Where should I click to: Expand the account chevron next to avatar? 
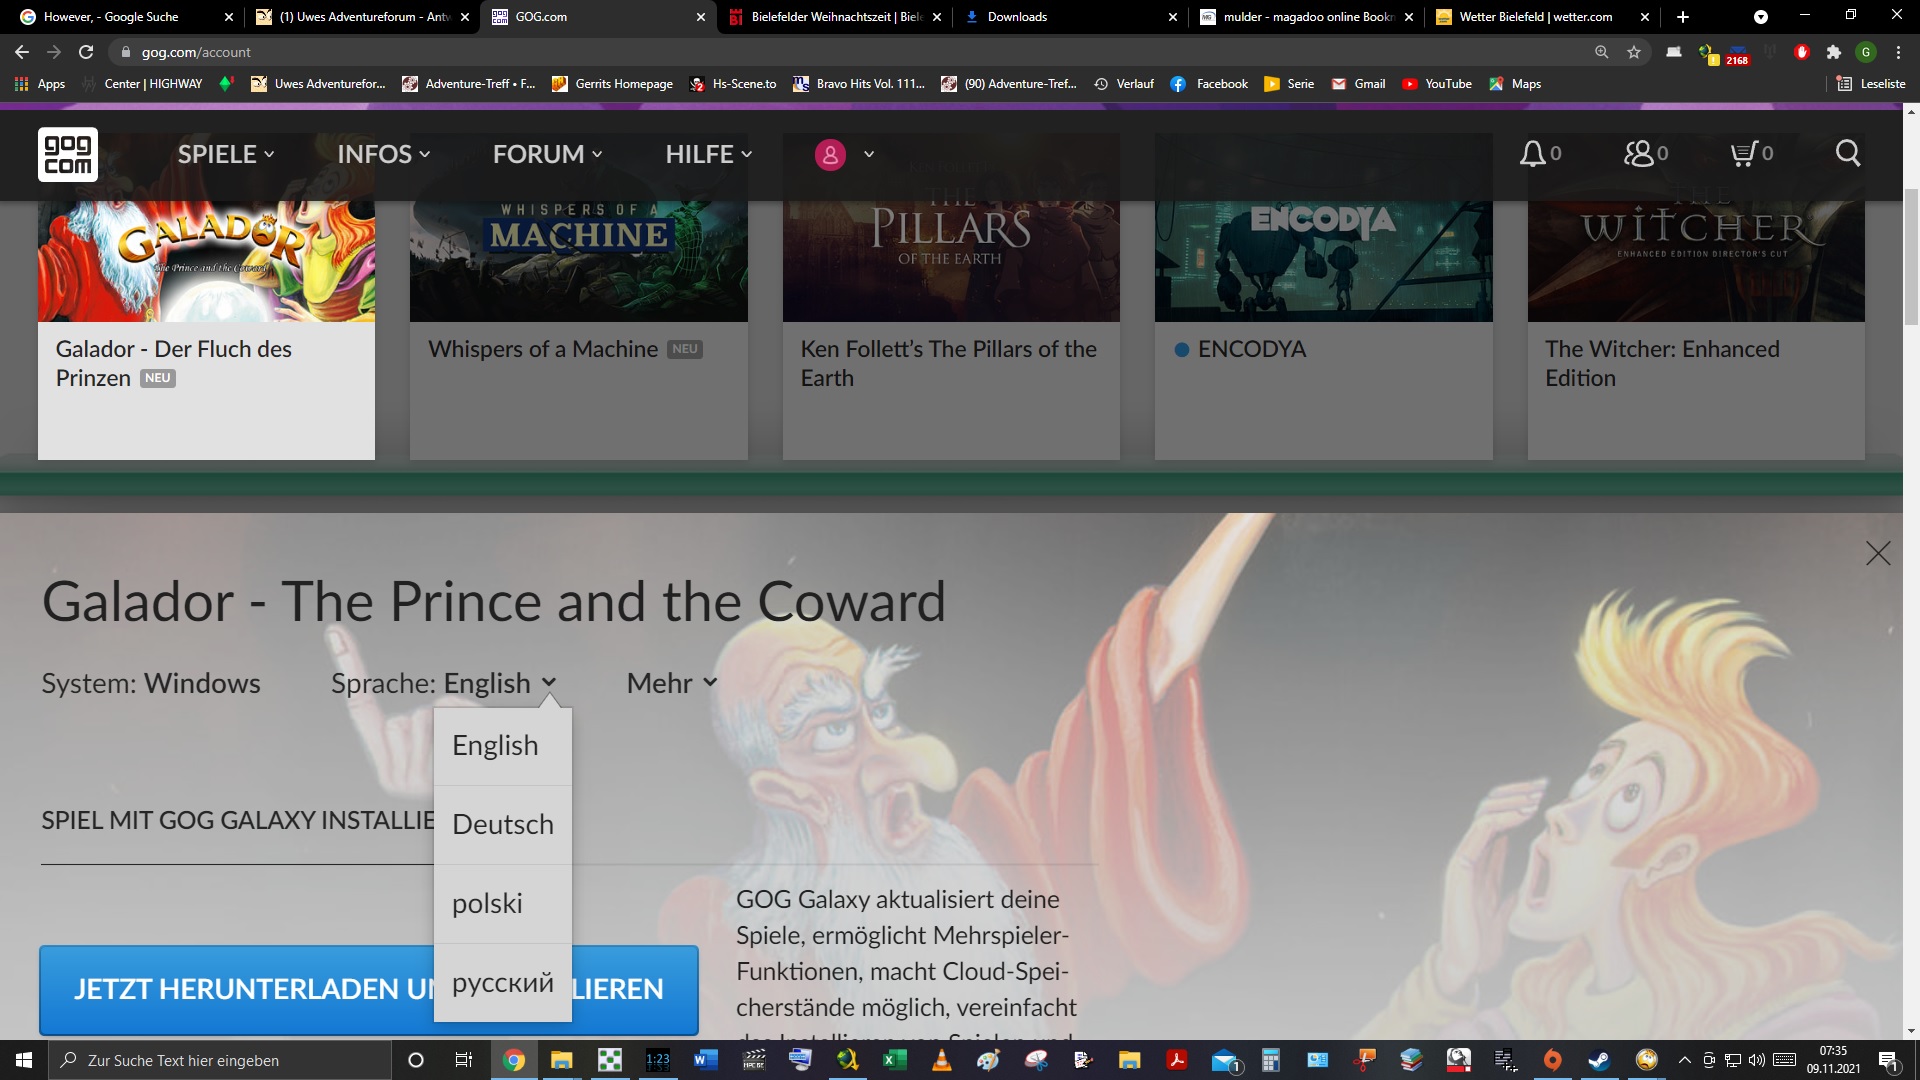point(869,154)
